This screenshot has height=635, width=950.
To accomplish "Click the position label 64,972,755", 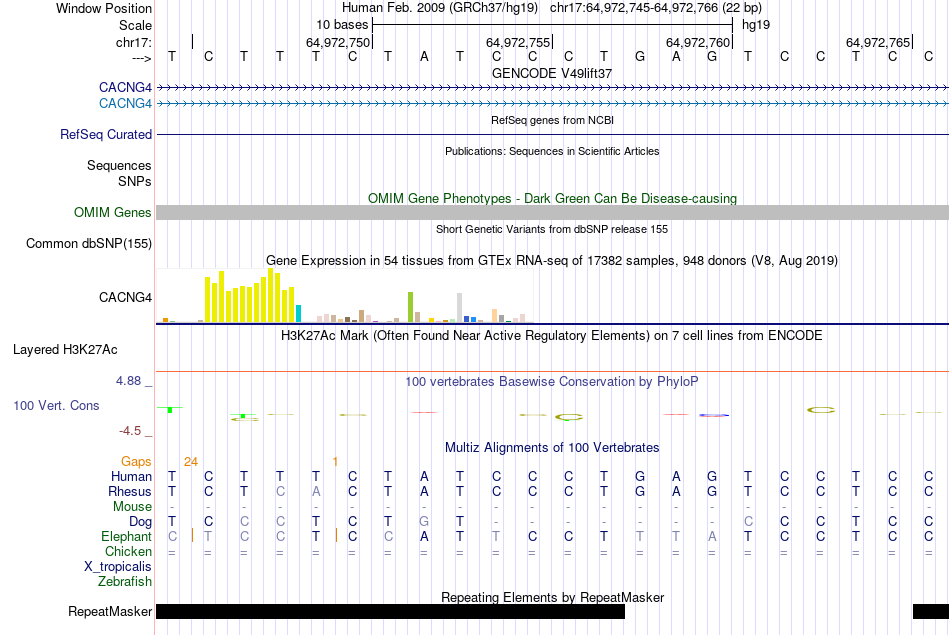I will tap(518, 42).
